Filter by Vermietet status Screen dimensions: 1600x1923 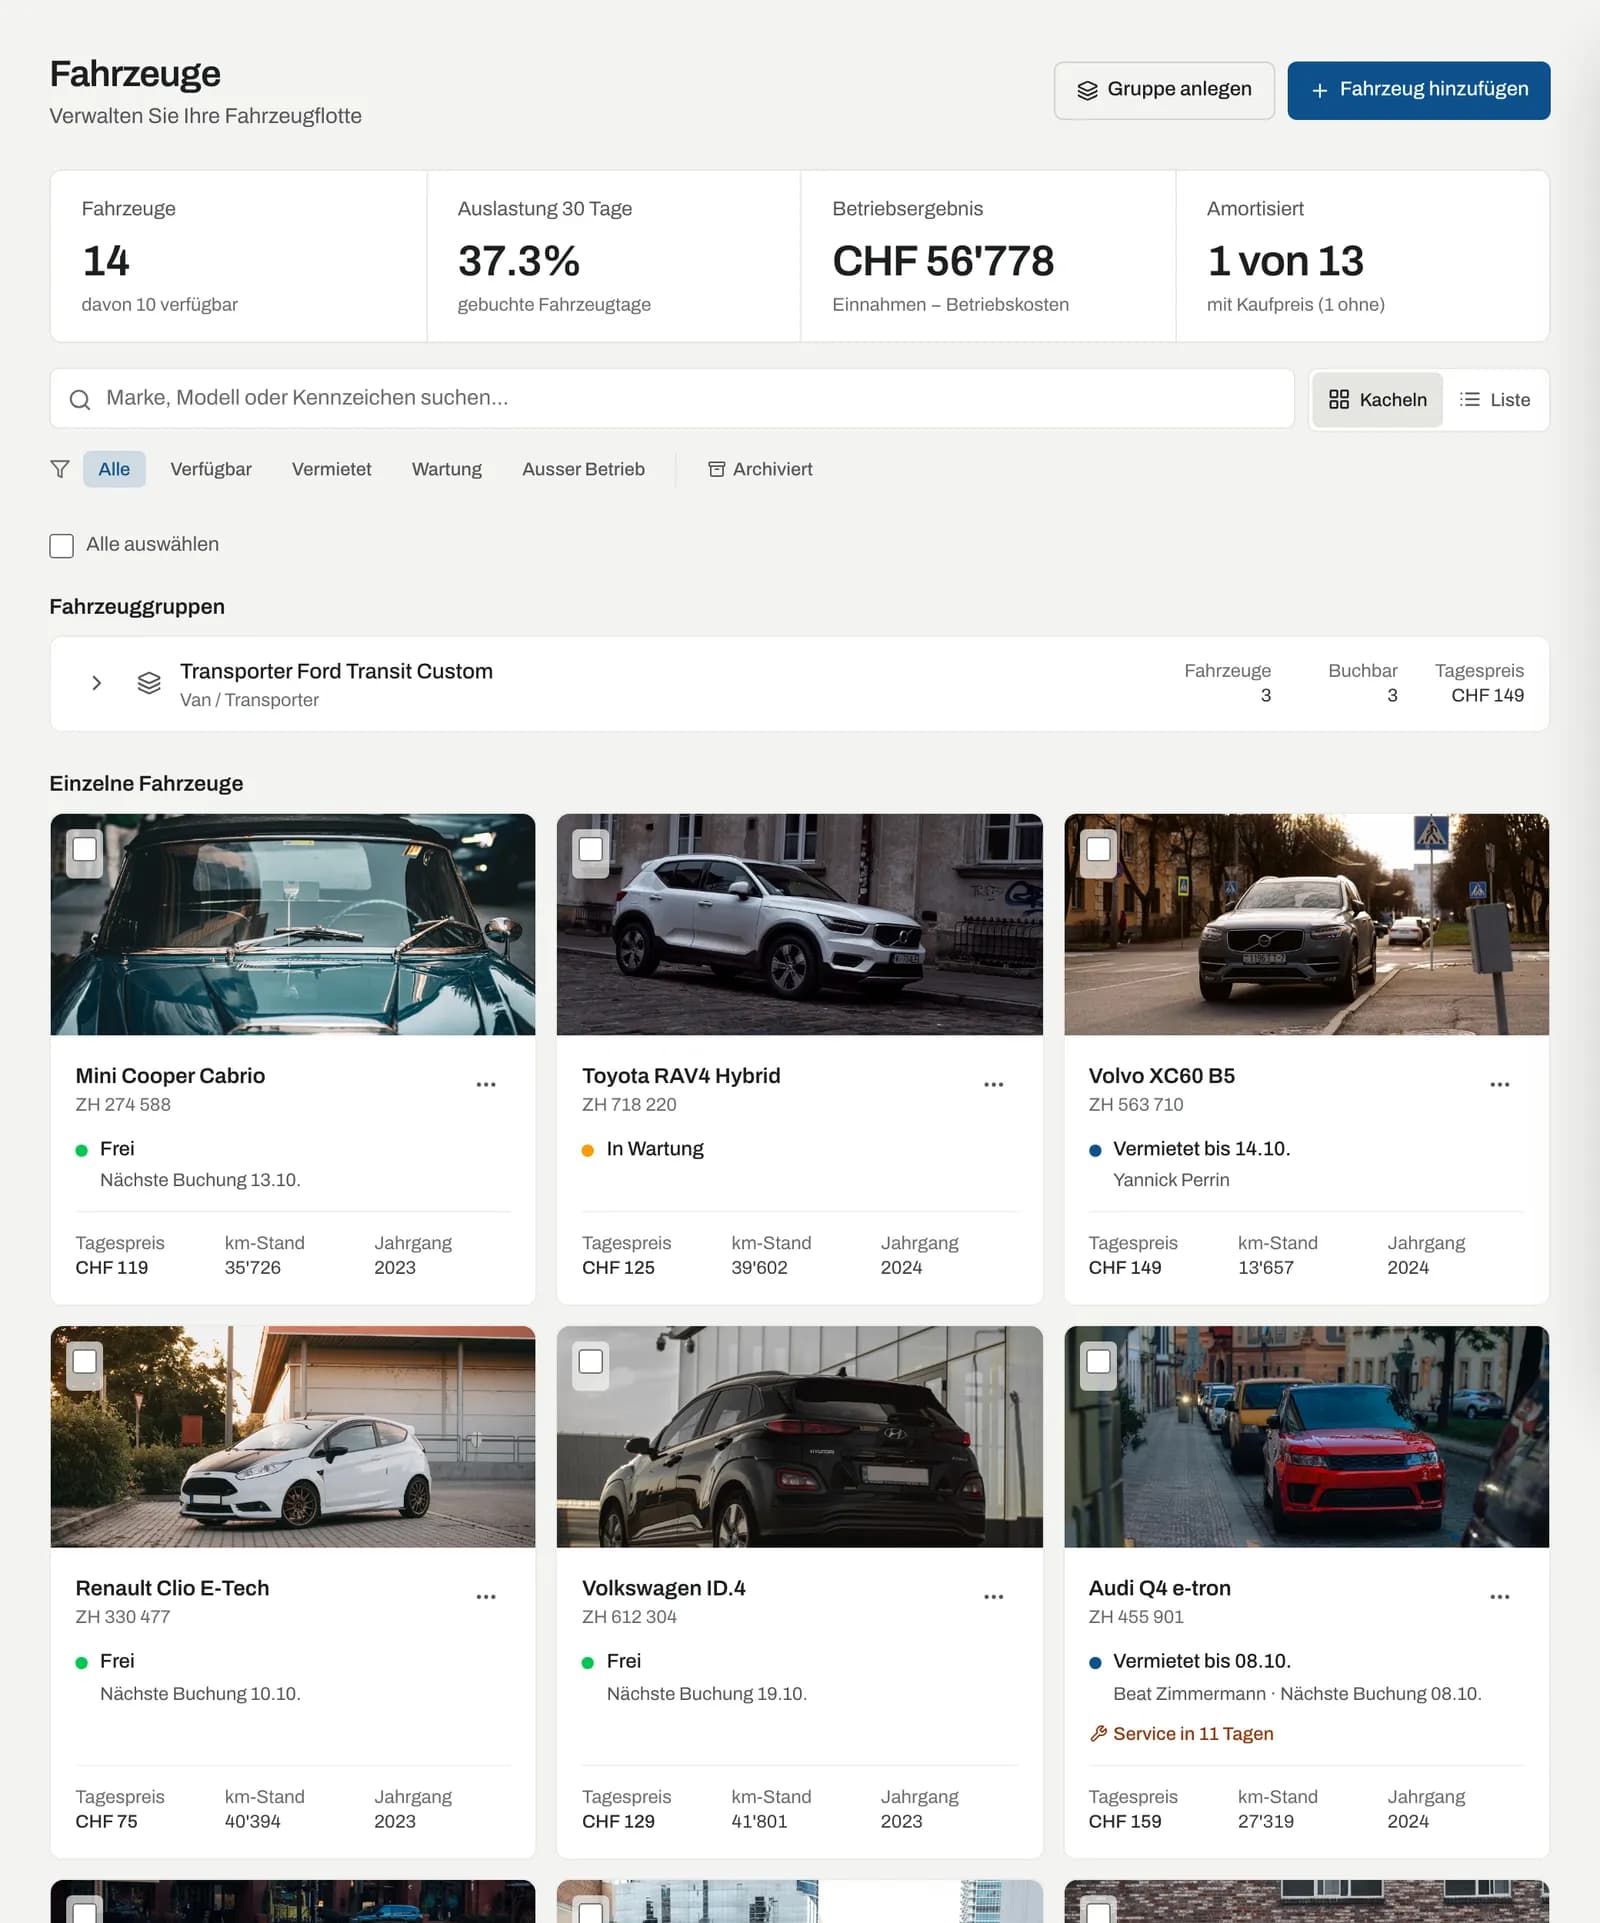[331, 469]
